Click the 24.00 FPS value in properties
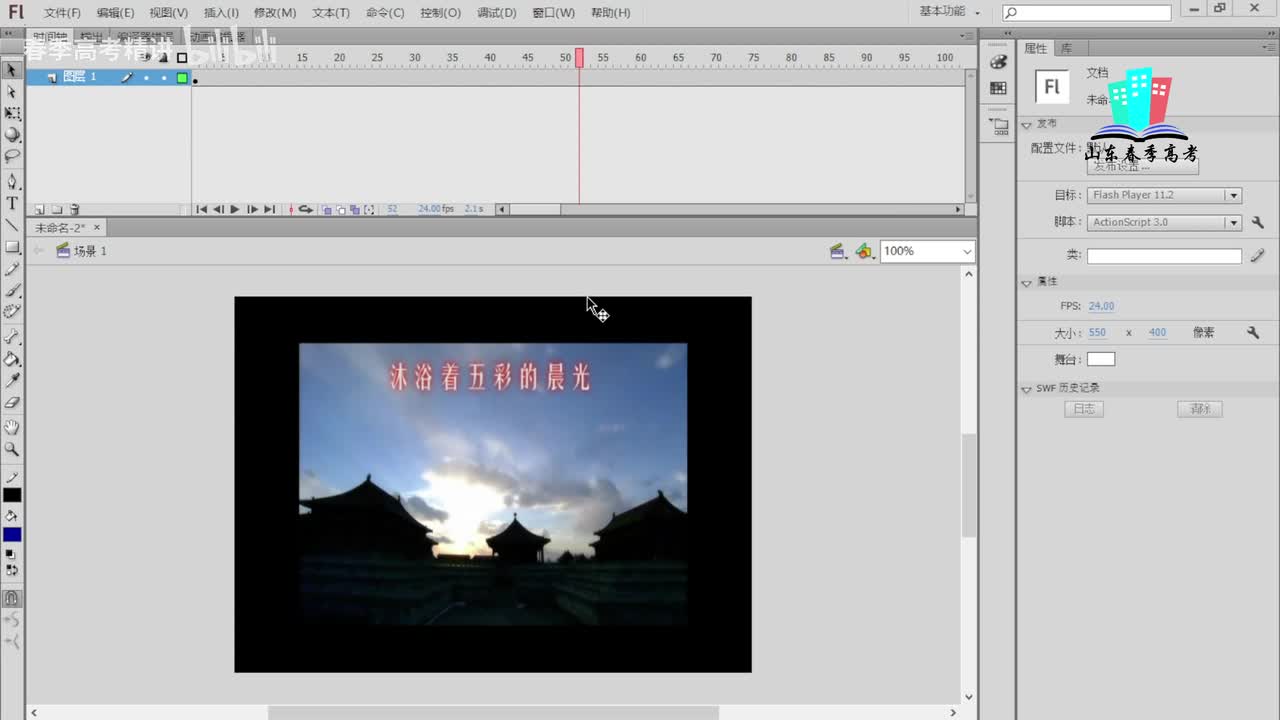1280x720 pixels. click(x=1101, y=306)
